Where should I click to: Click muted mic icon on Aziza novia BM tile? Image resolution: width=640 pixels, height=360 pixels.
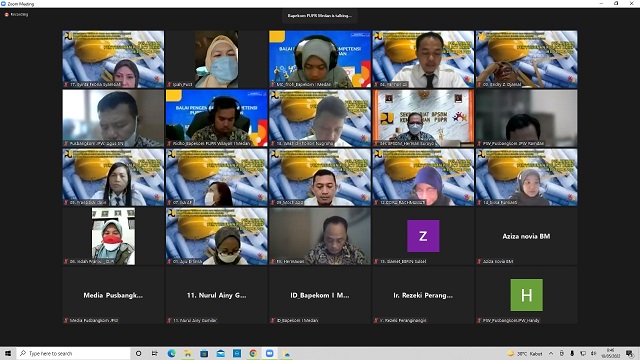[x=479, y=261]
